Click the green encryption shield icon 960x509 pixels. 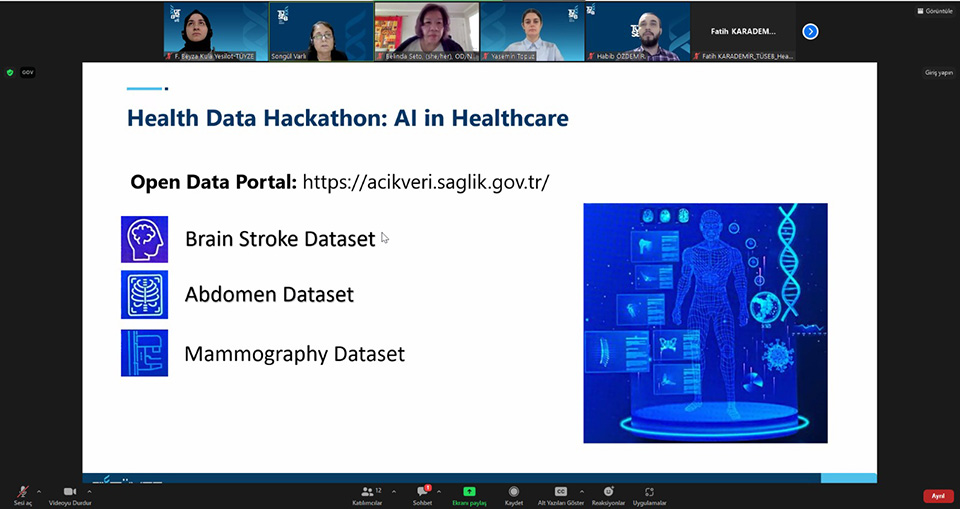(x=10, y=72)
